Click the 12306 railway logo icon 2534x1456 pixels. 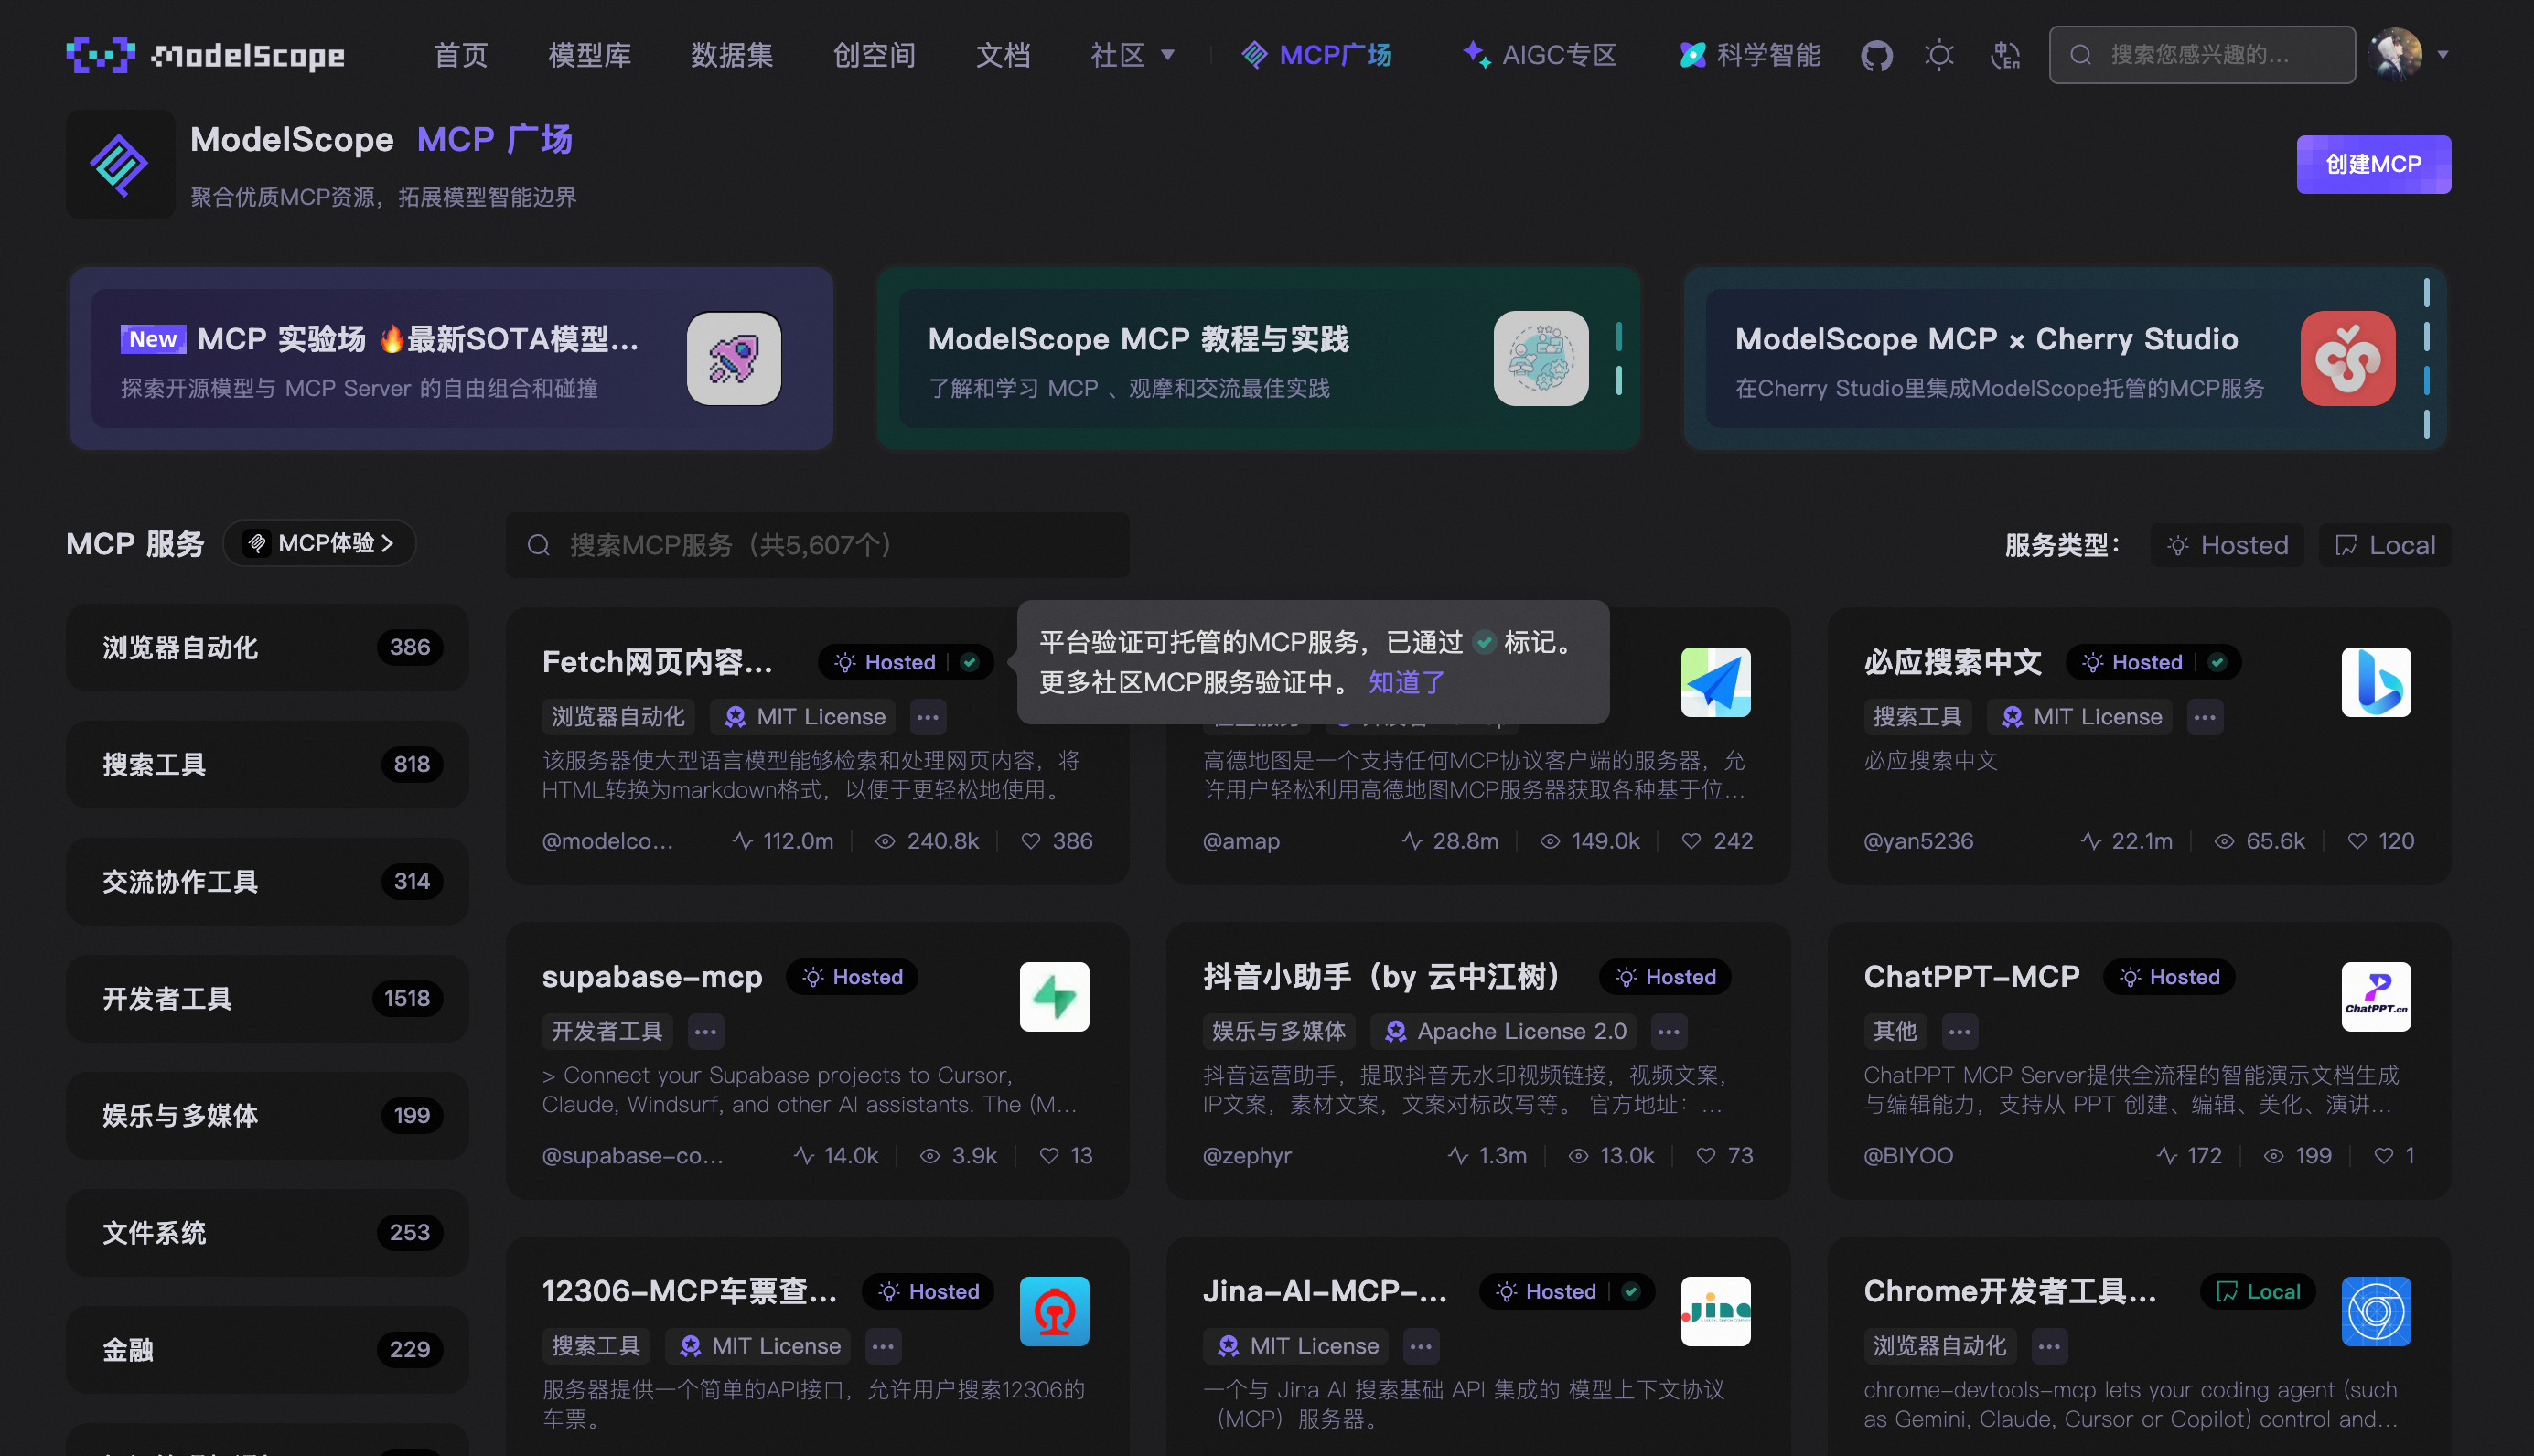pos(1054,1311)
